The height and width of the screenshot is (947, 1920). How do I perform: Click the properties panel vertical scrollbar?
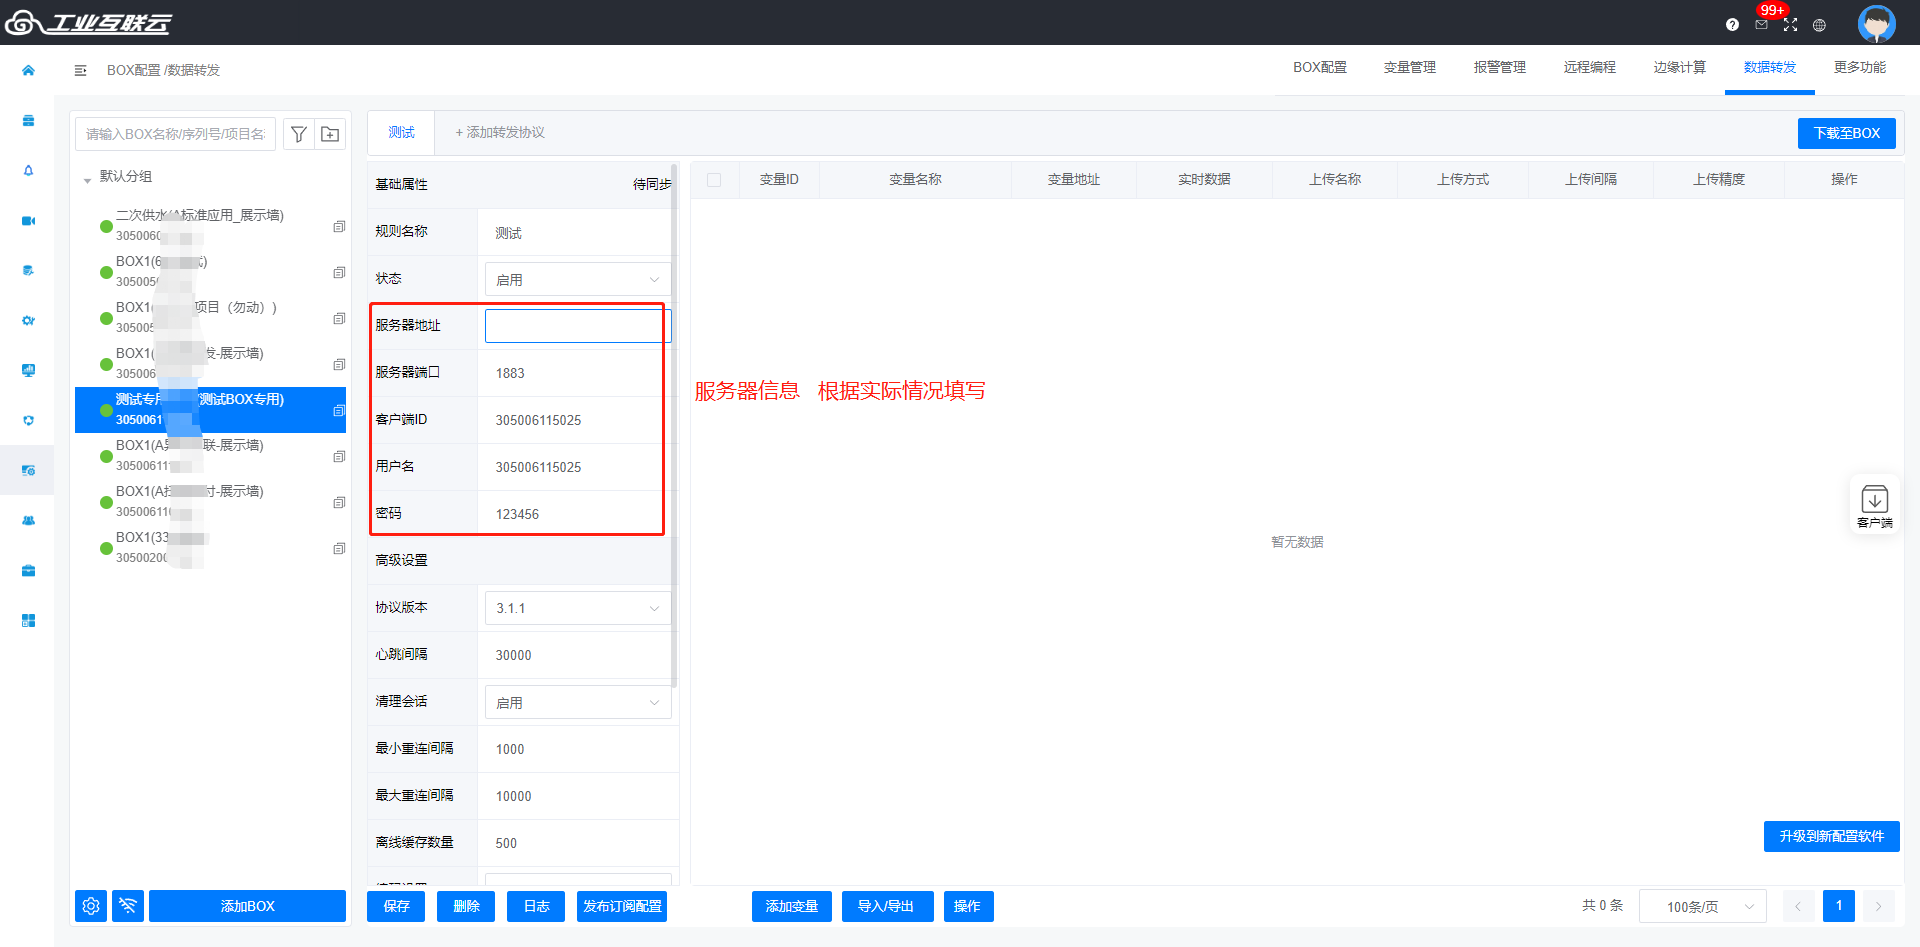click(674, 425)
